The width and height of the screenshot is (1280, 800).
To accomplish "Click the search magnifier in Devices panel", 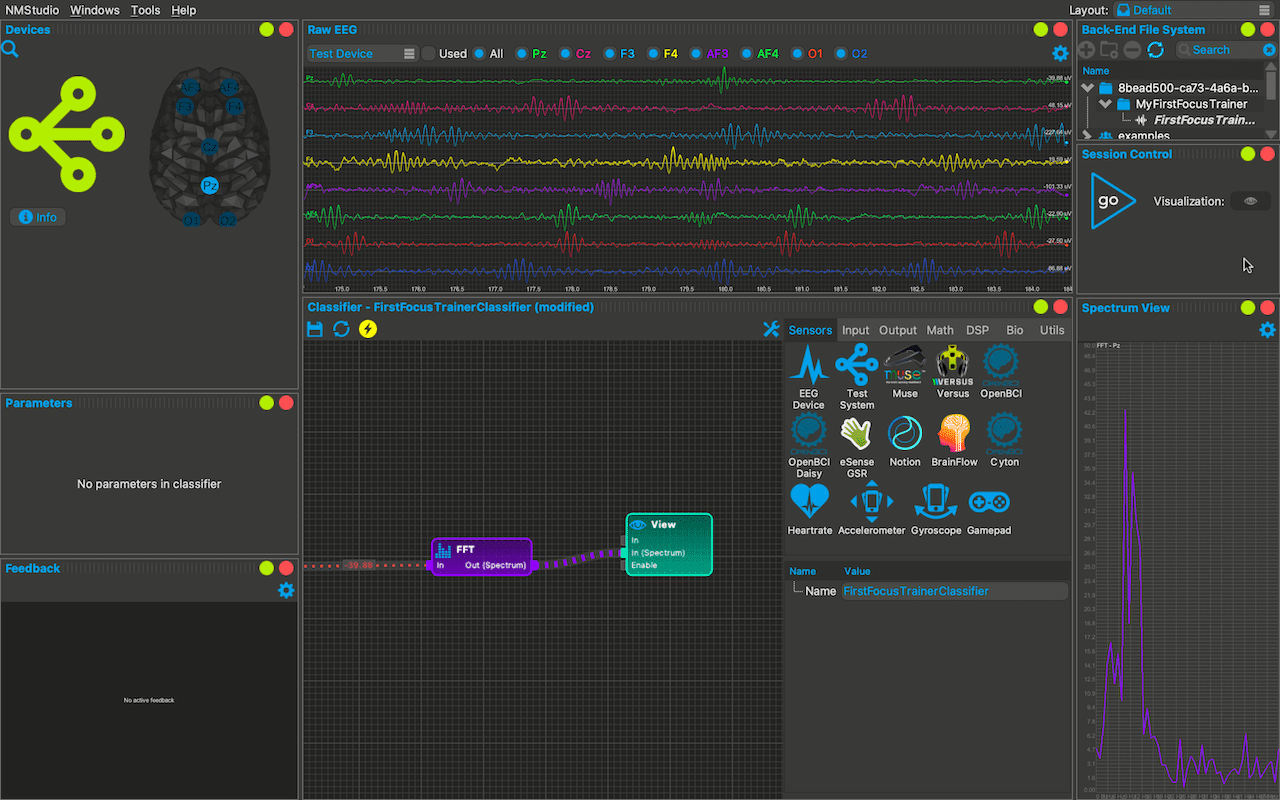I will coord(10,49).
